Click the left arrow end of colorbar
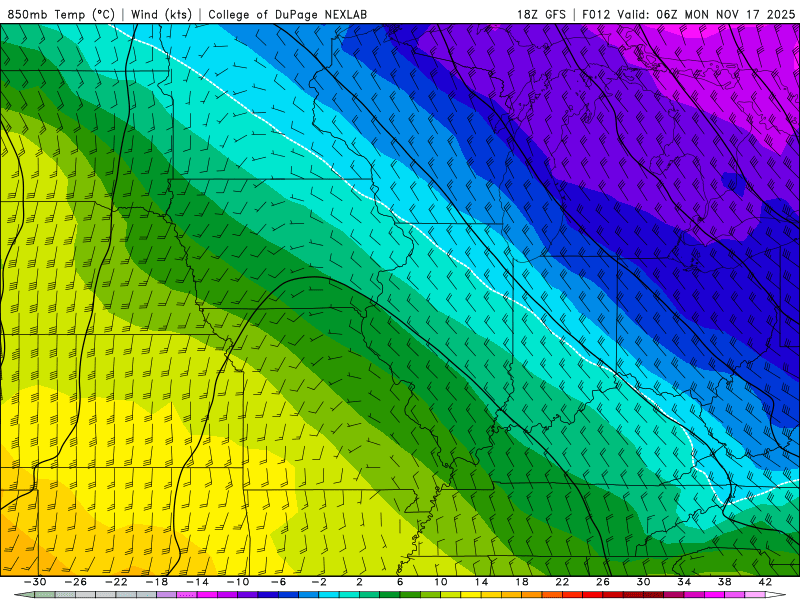Image resolution: width=800 pixels, height=600 pixels. (x=24, y=595)
